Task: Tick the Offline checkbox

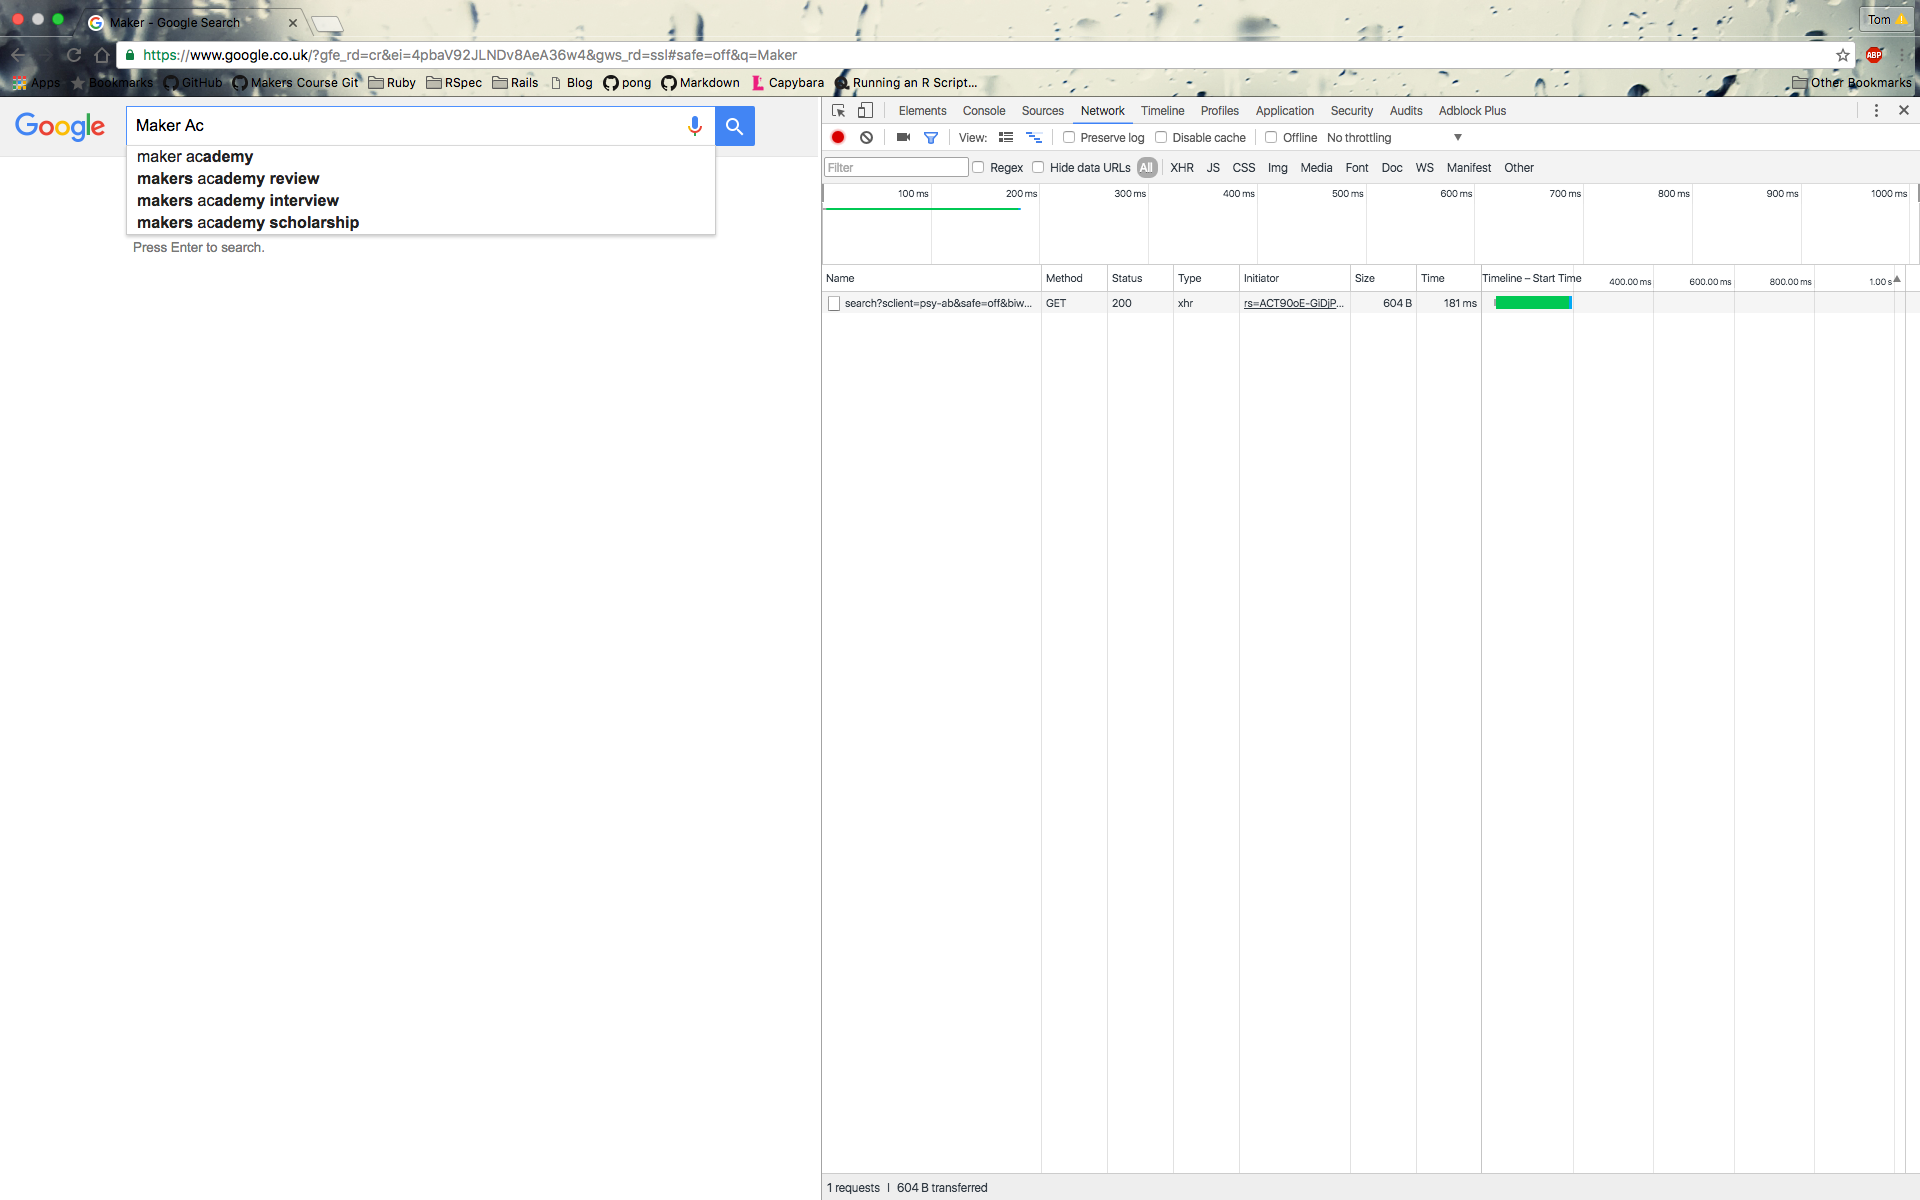Action: point(1271,137)
